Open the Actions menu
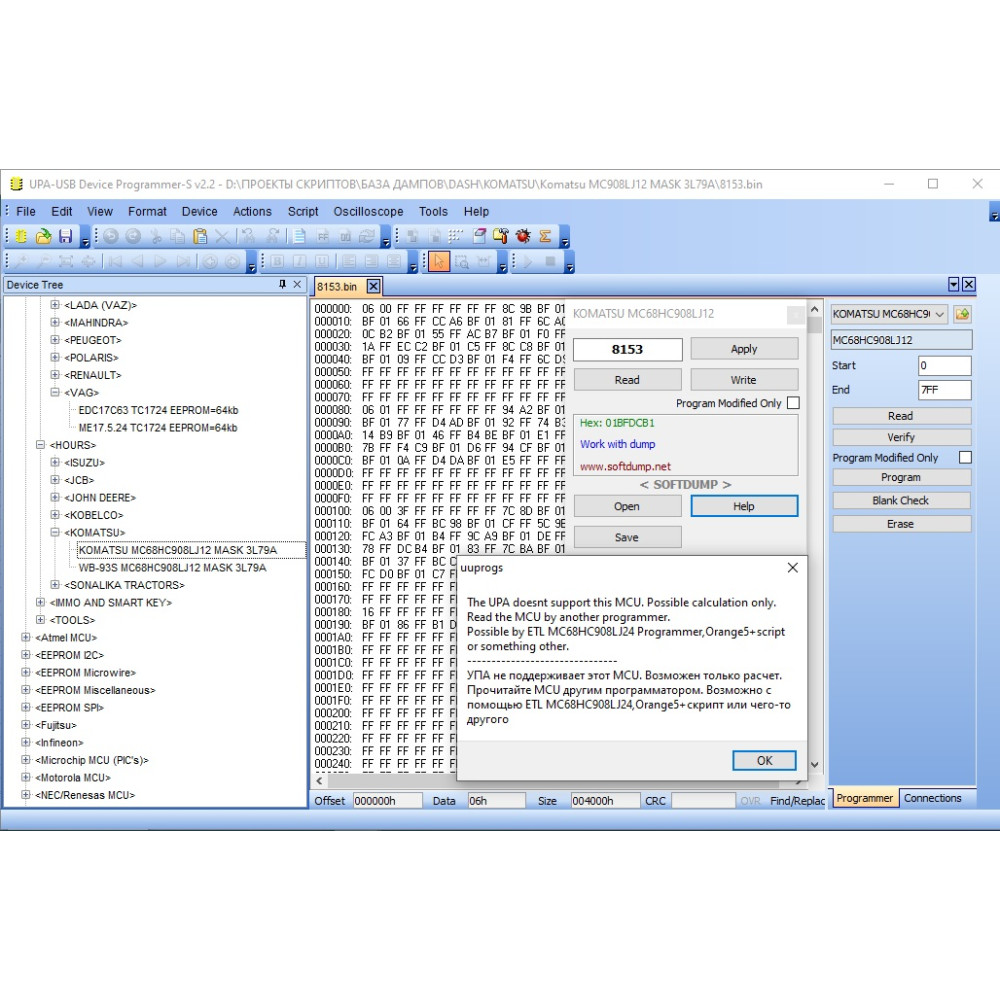 tap(252, 212)
